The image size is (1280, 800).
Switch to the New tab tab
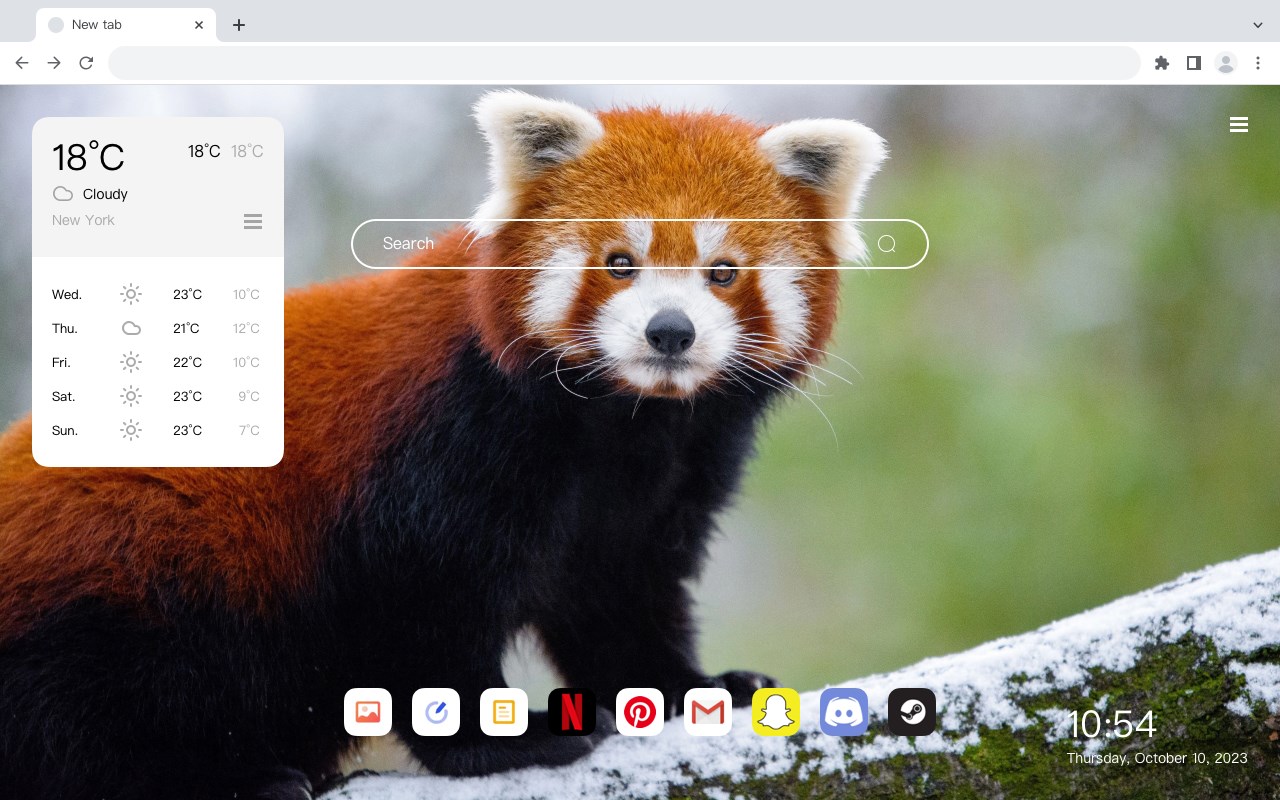click(x=120, y=25)
